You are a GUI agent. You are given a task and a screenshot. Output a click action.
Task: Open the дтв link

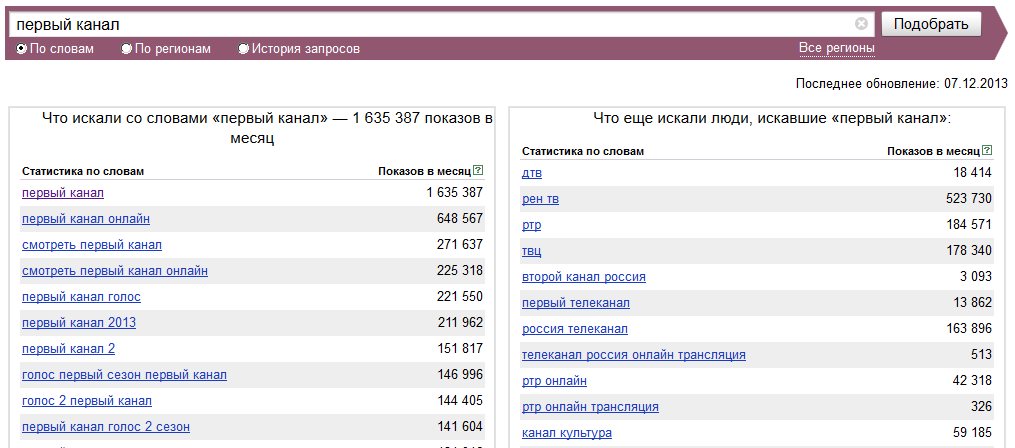point(532,173)
